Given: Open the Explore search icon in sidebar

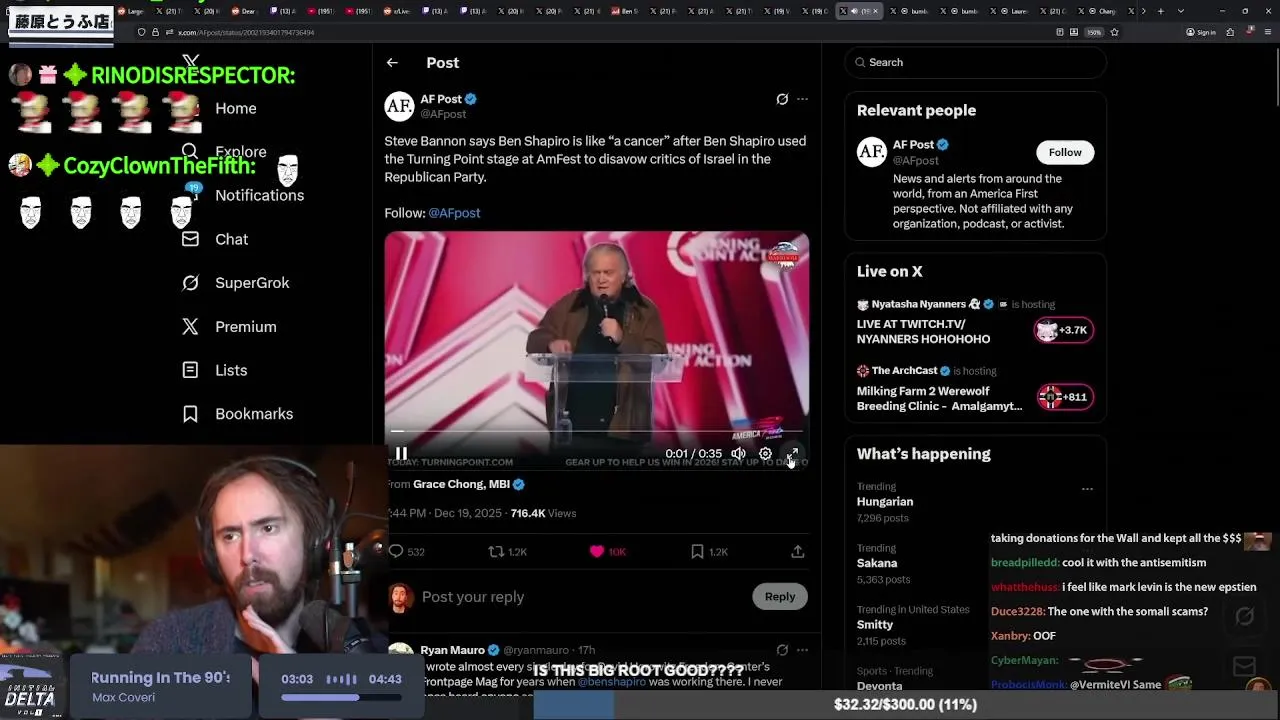Looking at the screenshot, I should coord(190,151).
